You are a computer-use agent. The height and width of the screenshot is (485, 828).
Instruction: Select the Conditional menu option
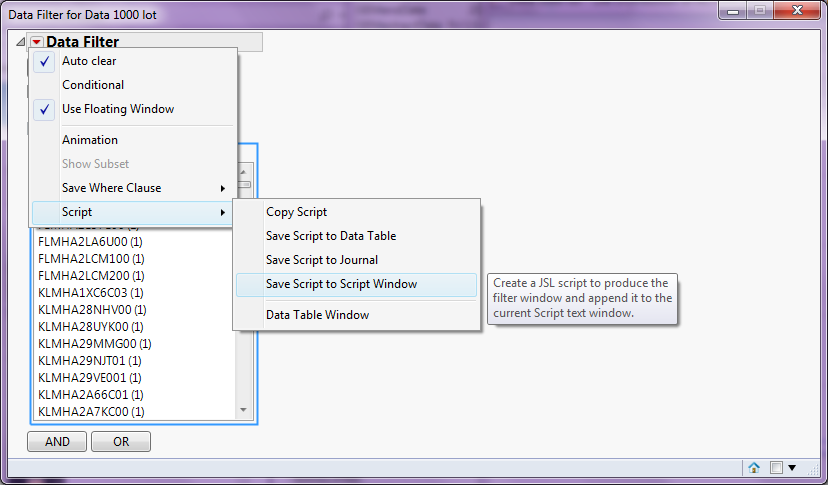(x=132, y=85)
